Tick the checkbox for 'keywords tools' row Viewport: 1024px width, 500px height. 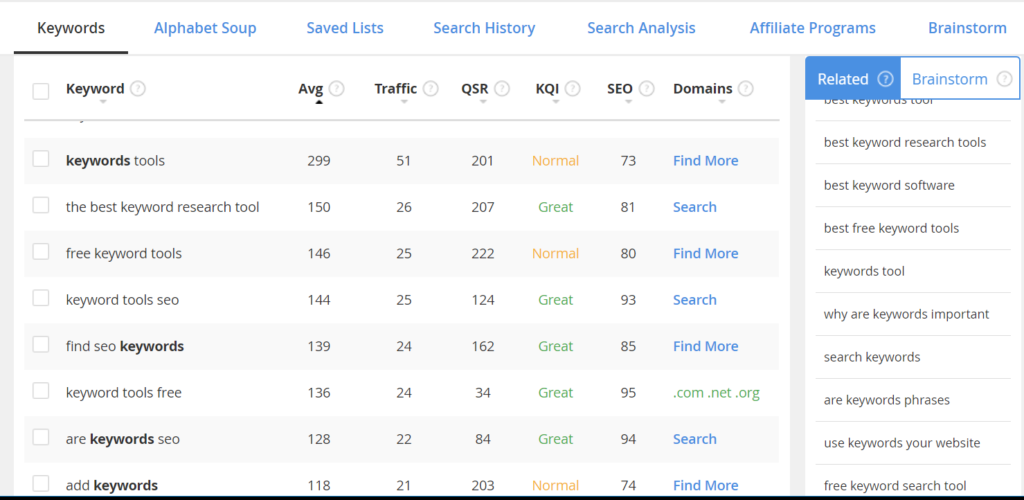coord(41,159)
